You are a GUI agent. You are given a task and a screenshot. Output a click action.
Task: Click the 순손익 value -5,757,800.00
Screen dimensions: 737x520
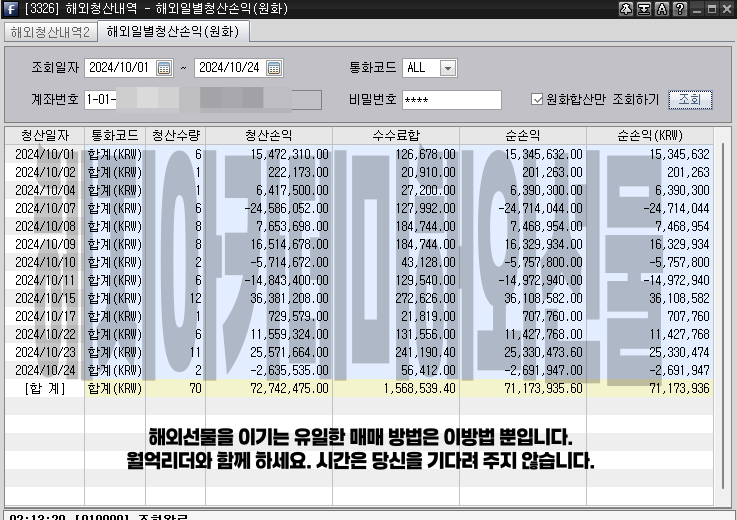[543, 262]
